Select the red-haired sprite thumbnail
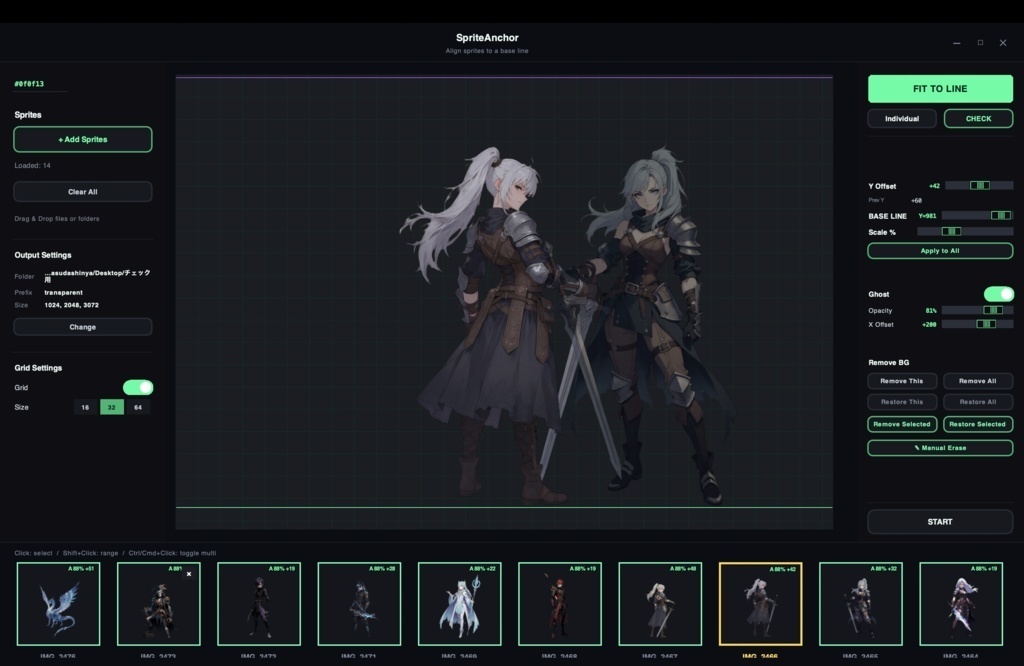Viewport: 1024px width, 666px height. [x=560, y=604]
